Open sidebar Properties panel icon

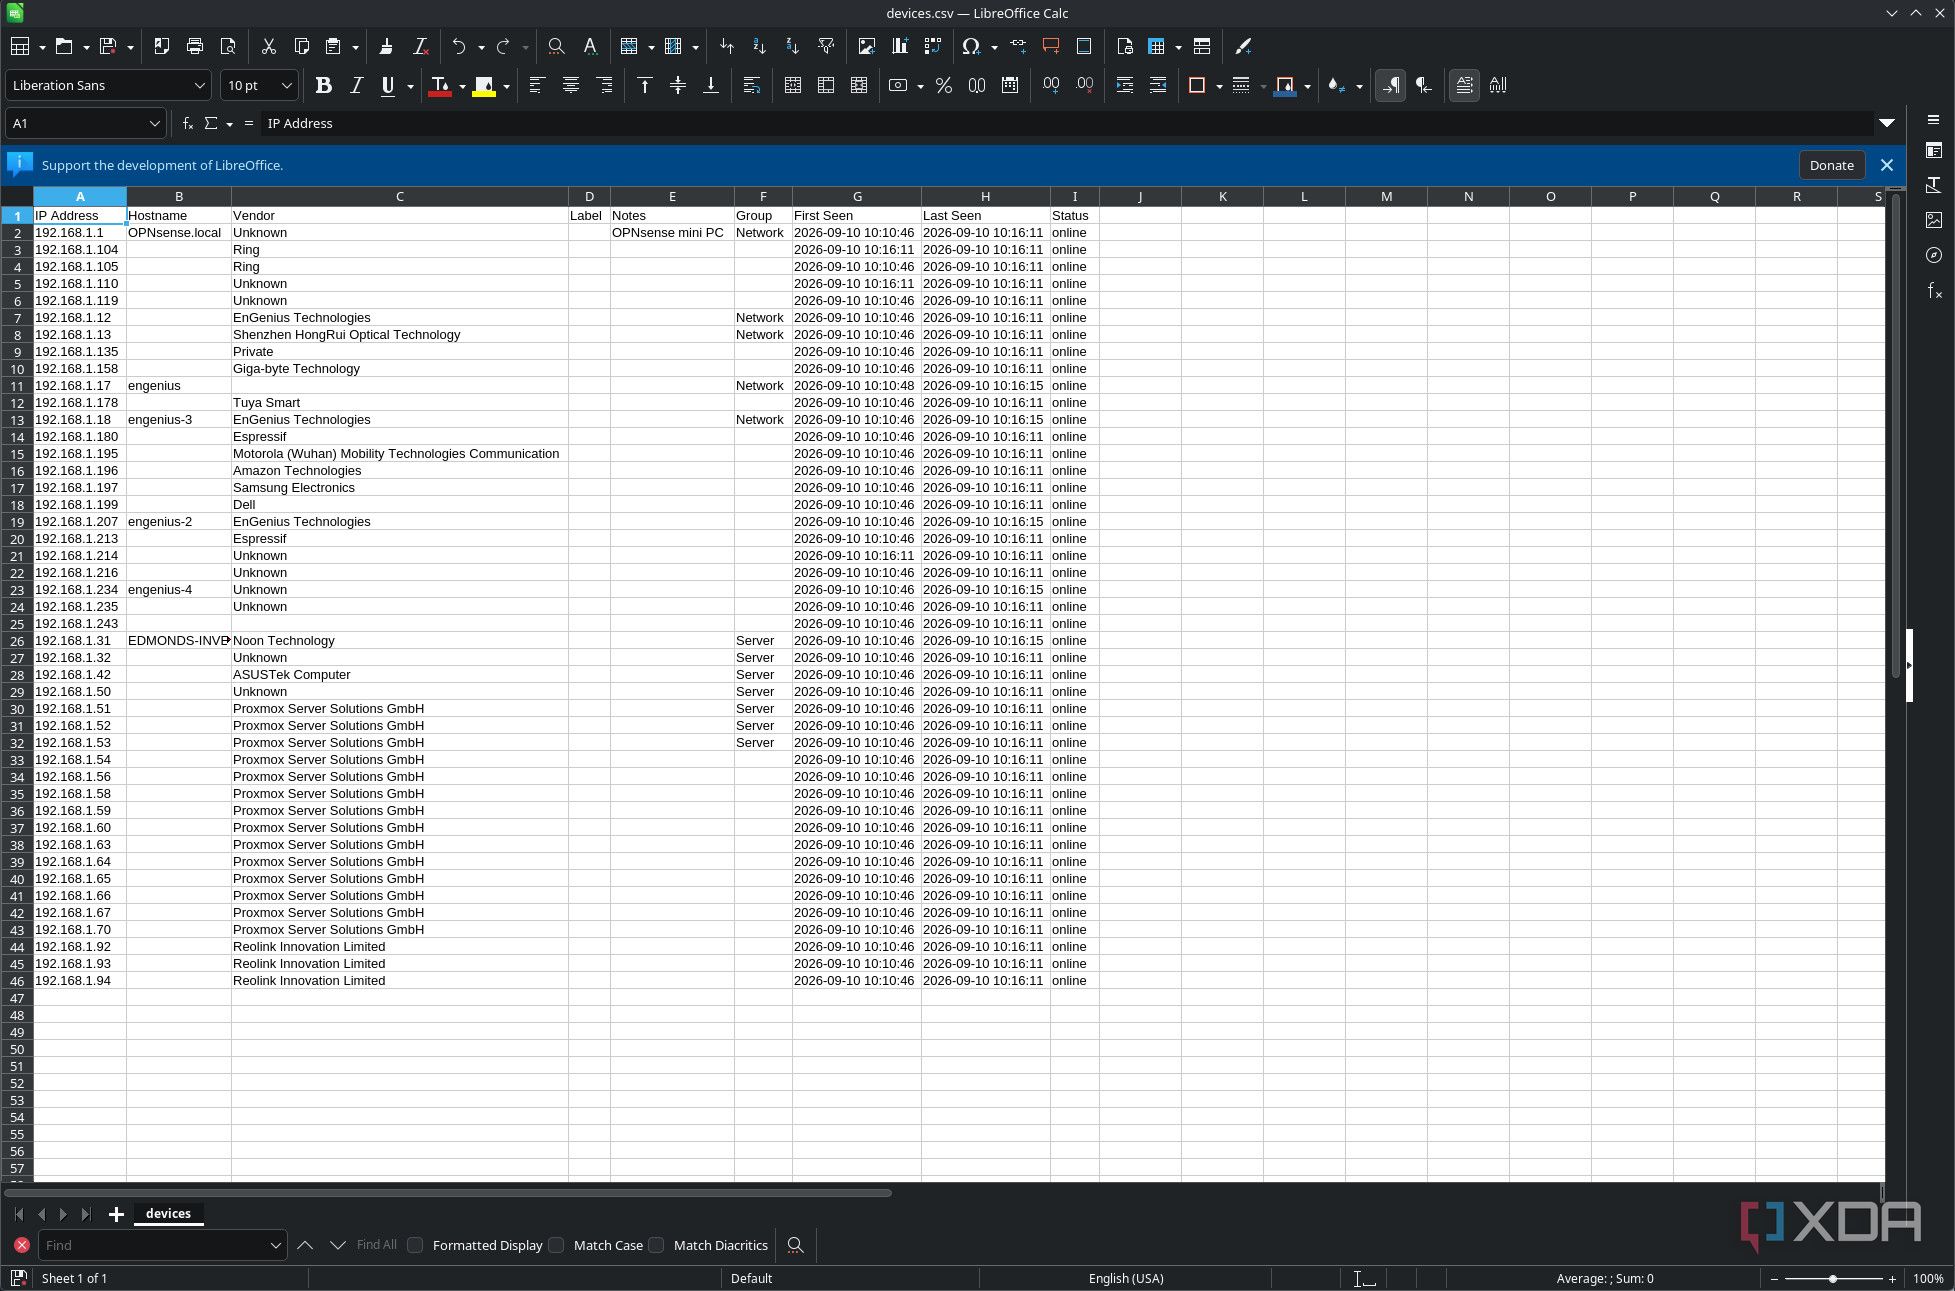(1934, 150)
